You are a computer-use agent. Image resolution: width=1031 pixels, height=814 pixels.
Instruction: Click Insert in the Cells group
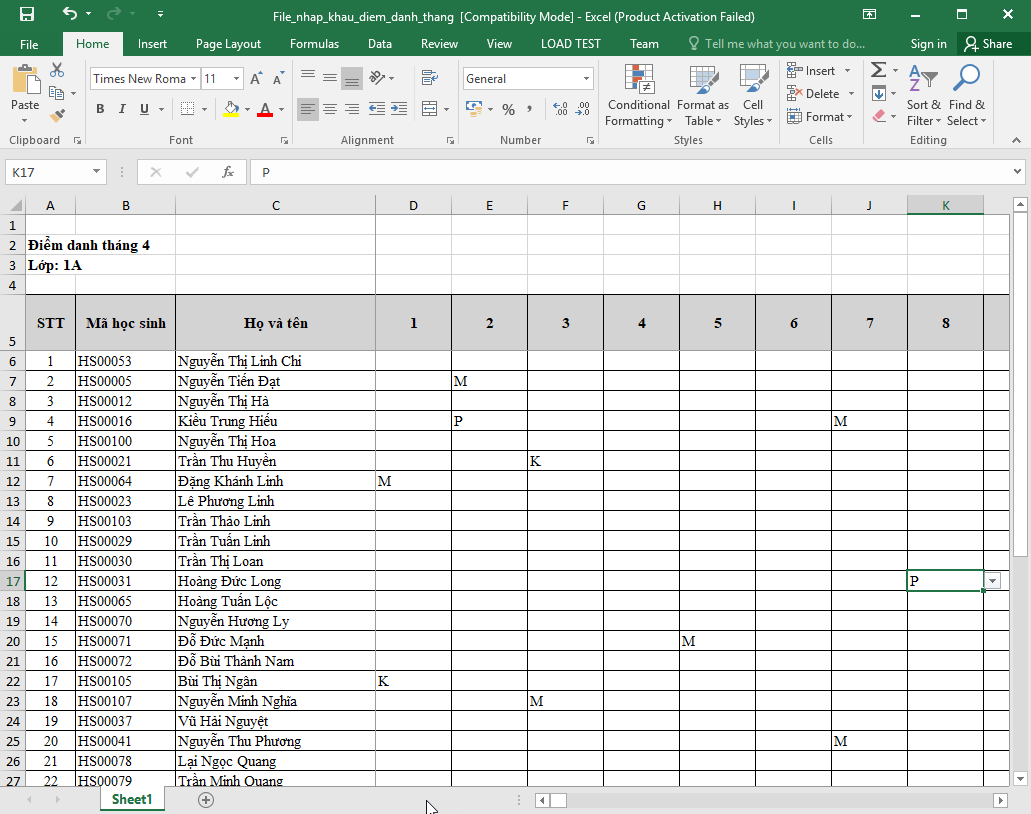819,70
